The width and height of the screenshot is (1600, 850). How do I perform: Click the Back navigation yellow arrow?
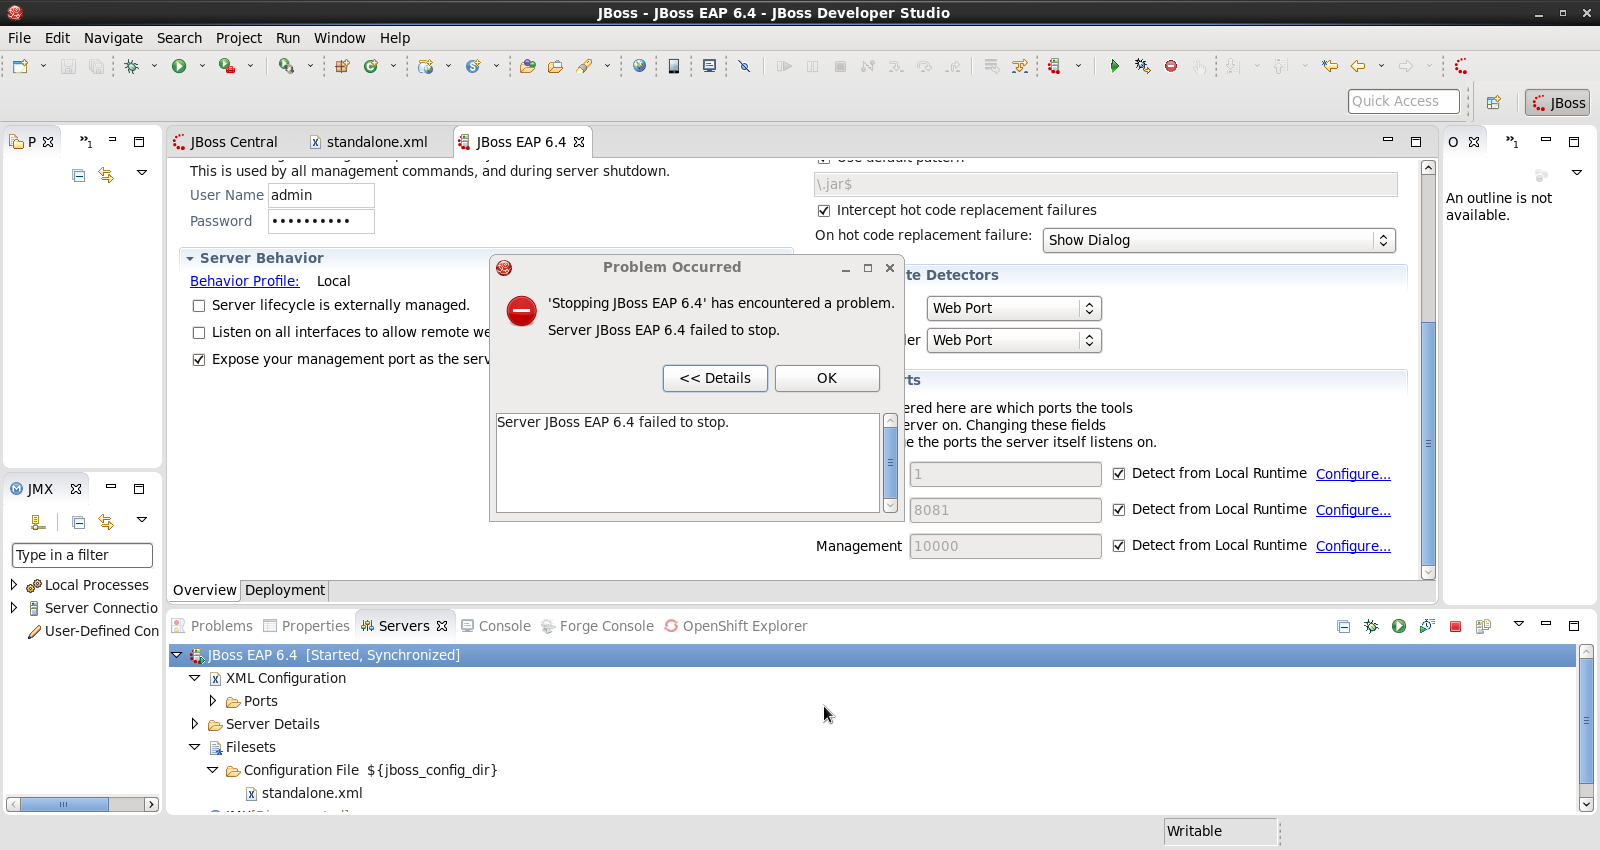click(x=1358, y=66)
